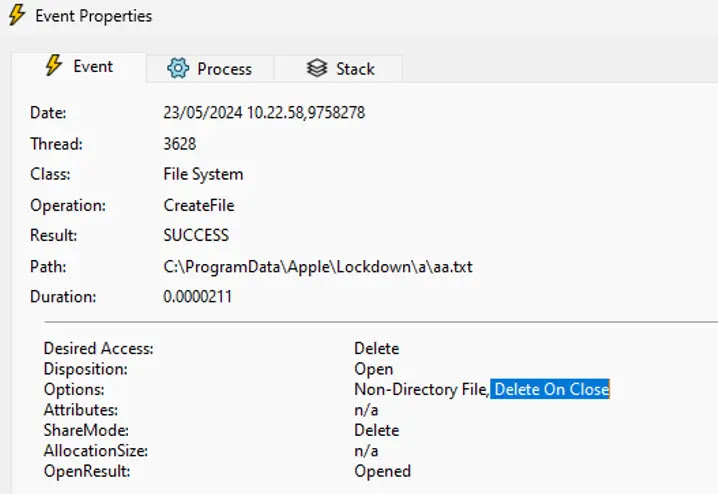Select the File System class value
Viewport: 718px width, 494px height.
pyautogui.click(x=203, y=174)
